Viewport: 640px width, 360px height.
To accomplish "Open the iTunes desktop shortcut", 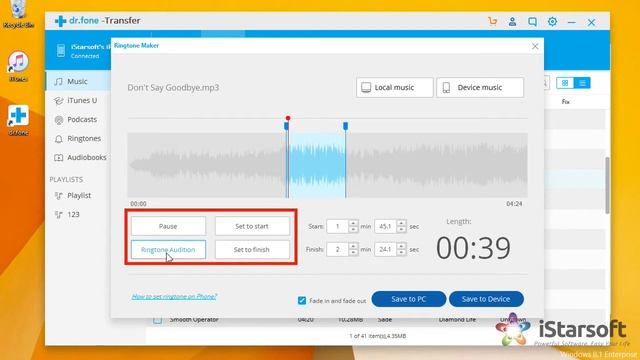I will pos(18,67).
